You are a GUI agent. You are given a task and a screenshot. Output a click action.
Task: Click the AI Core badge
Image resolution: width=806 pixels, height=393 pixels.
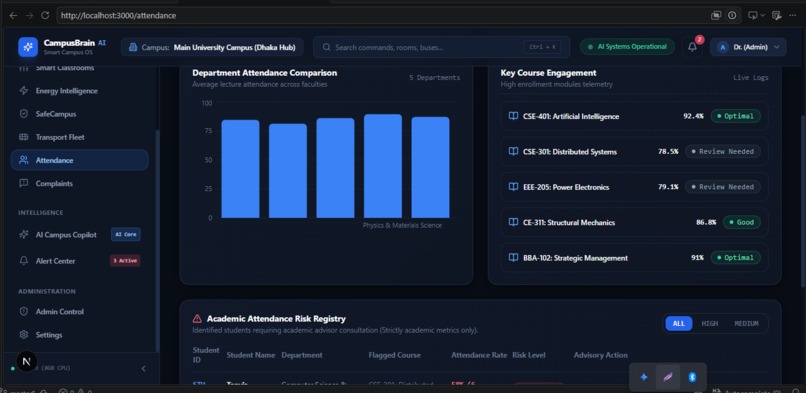[x=125, y=235]
